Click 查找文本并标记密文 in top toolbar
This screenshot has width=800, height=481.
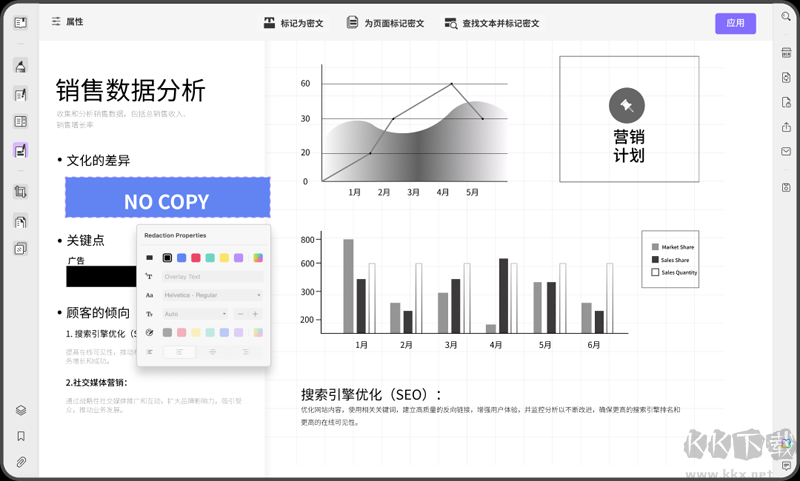(492, 23)
